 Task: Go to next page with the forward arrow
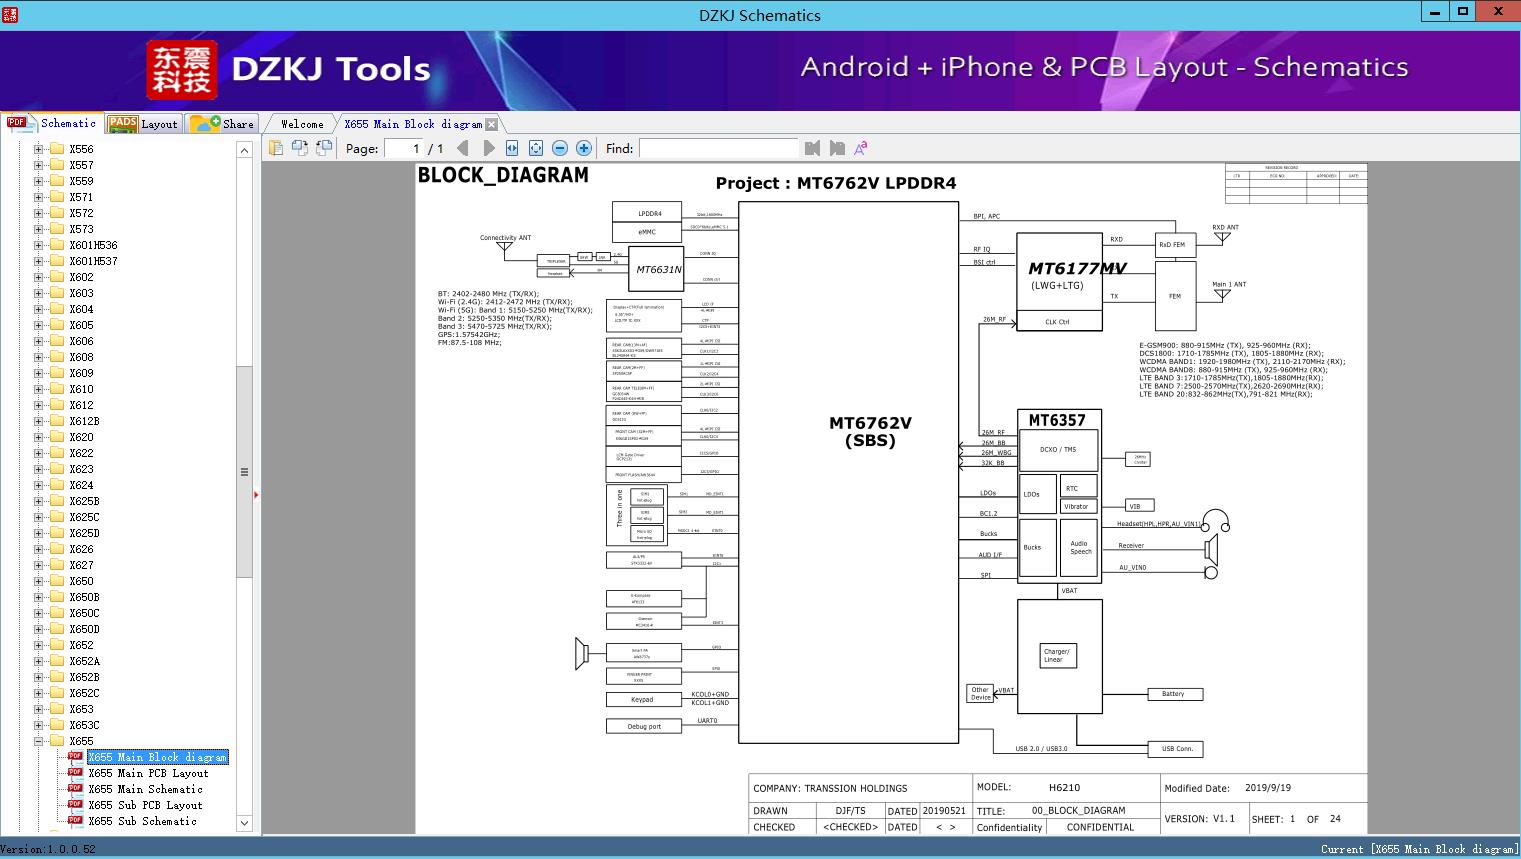488,147
